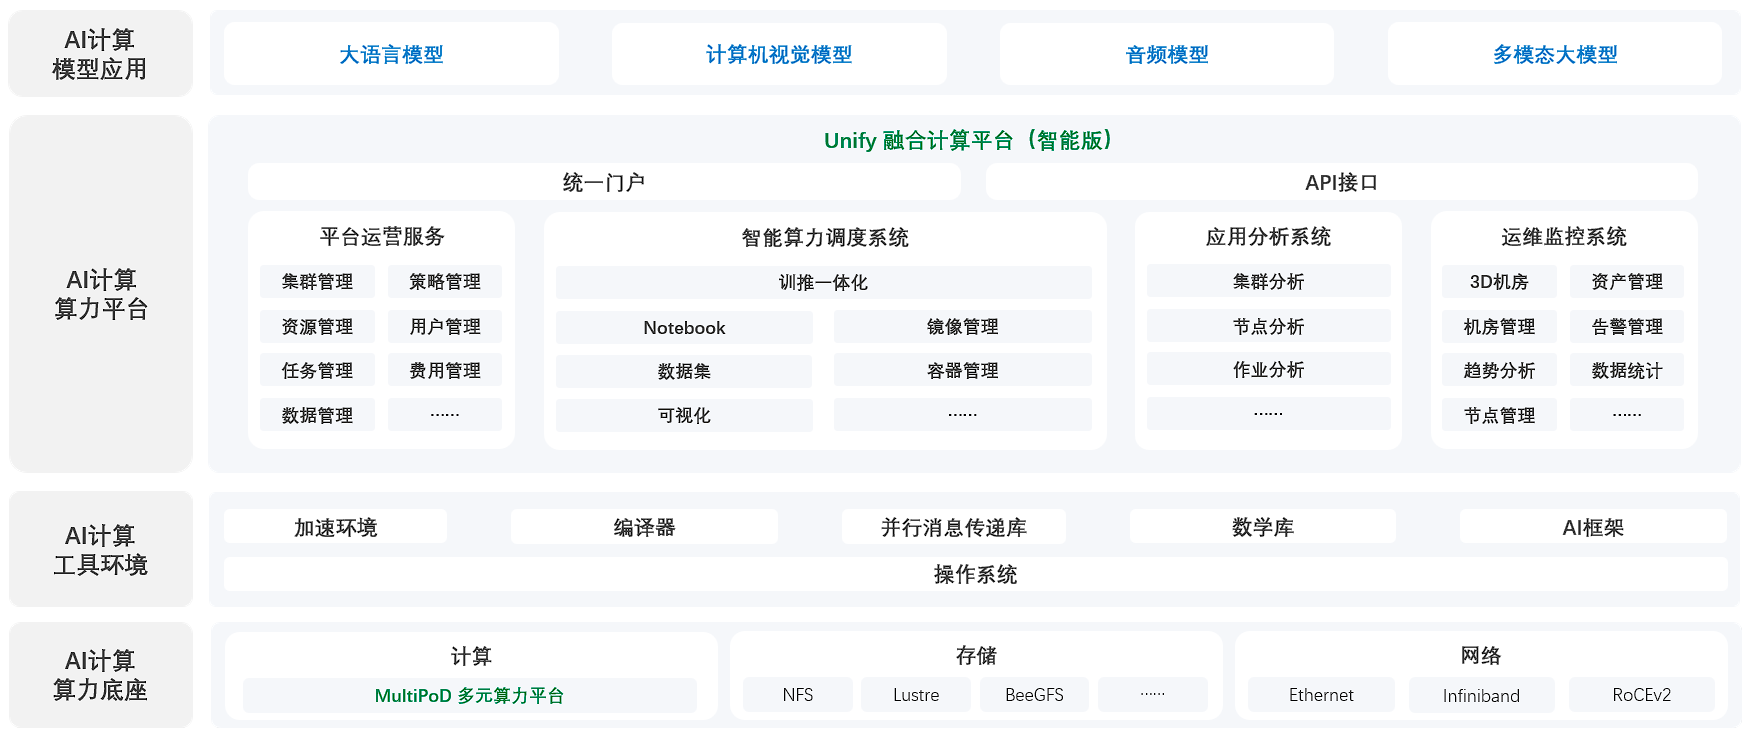Click the 加速环境 box
This screenshot has width=1747, height=739.
(x=335, y=527)
